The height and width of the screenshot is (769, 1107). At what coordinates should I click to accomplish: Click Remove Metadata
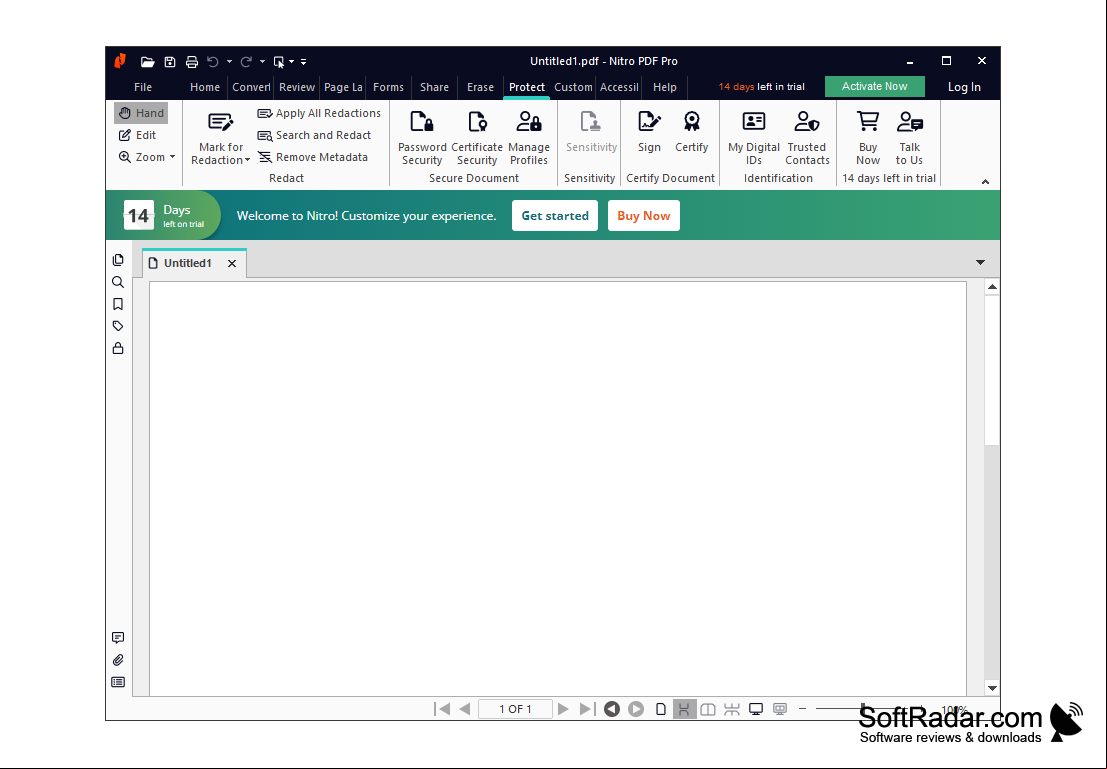[313, 157]
